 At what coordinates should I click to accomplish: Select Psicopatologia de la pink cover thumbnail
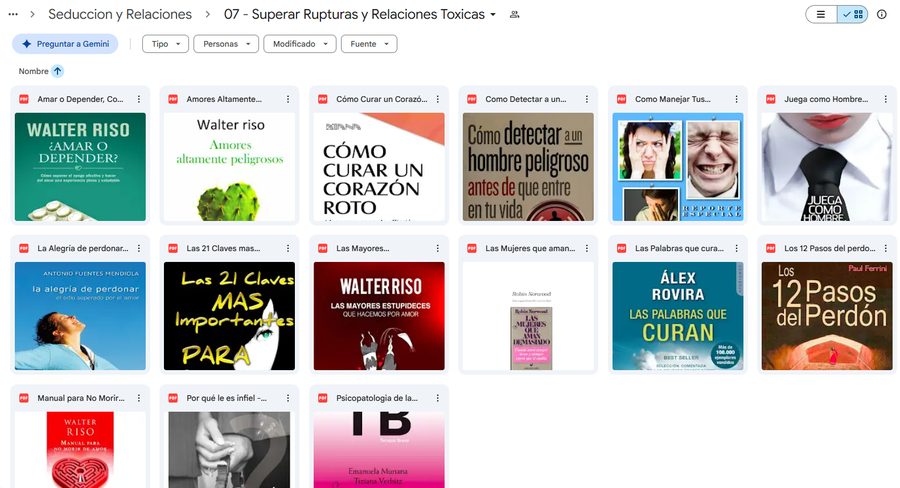379,450
